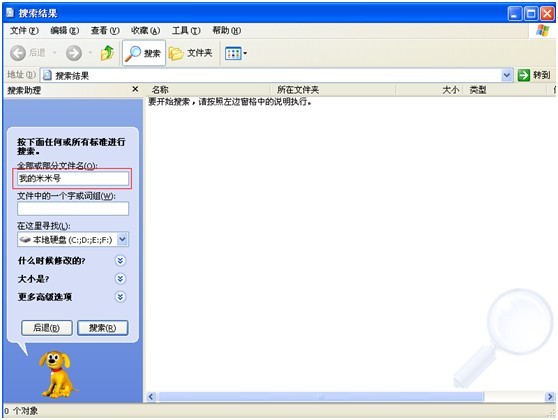Image resolution: width=558 pixels, height=420 pixels.
Task: Open the 帮助(H) menu
Action: (227, 31)
